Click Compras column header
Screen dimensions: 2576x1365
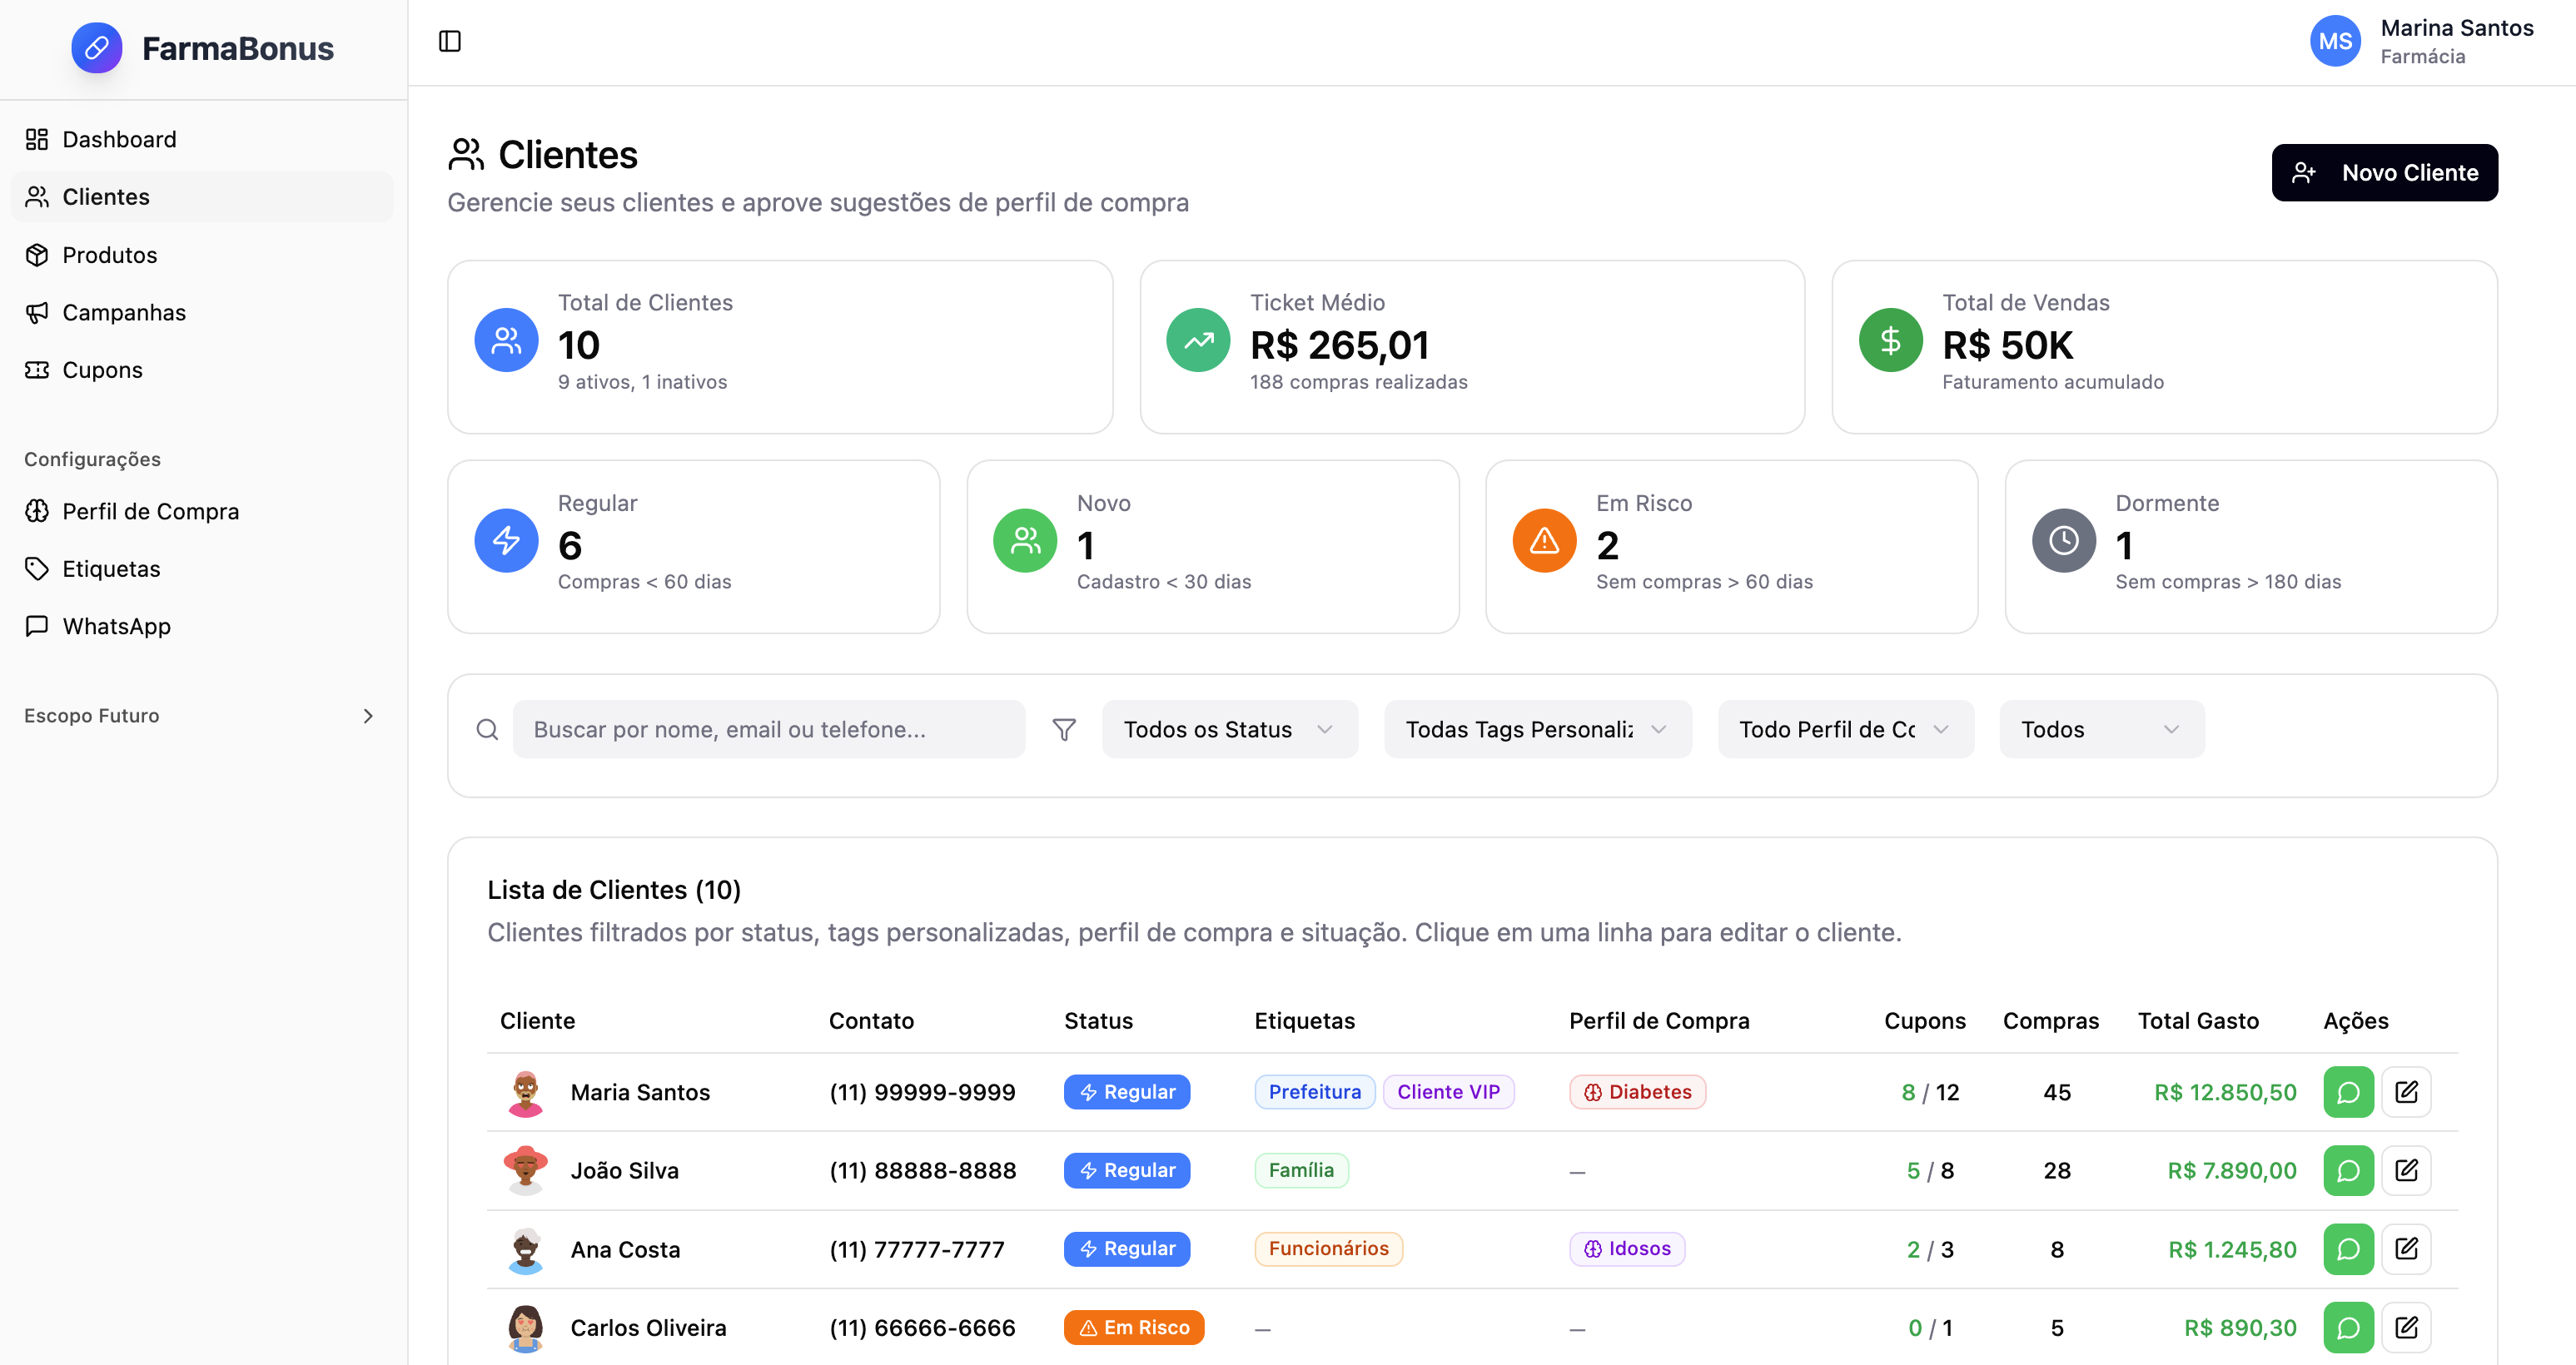[2050, 1021]
